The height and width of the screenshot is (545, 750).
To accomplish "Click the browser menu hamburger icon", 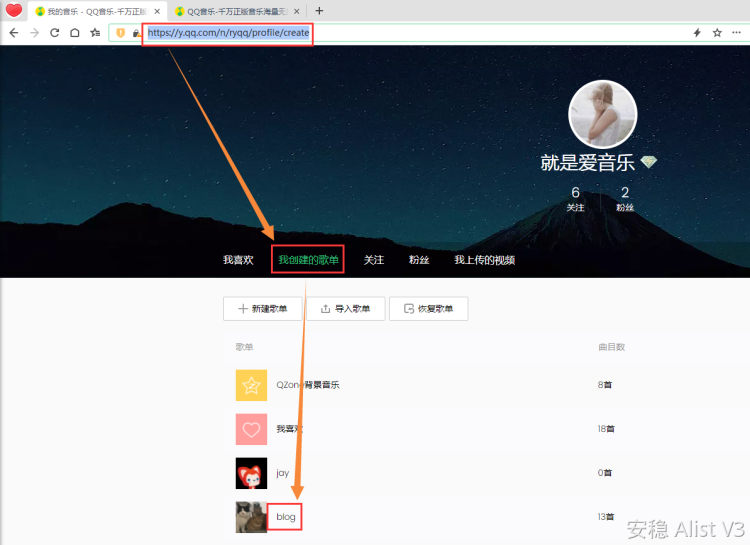I will [738, 32].
